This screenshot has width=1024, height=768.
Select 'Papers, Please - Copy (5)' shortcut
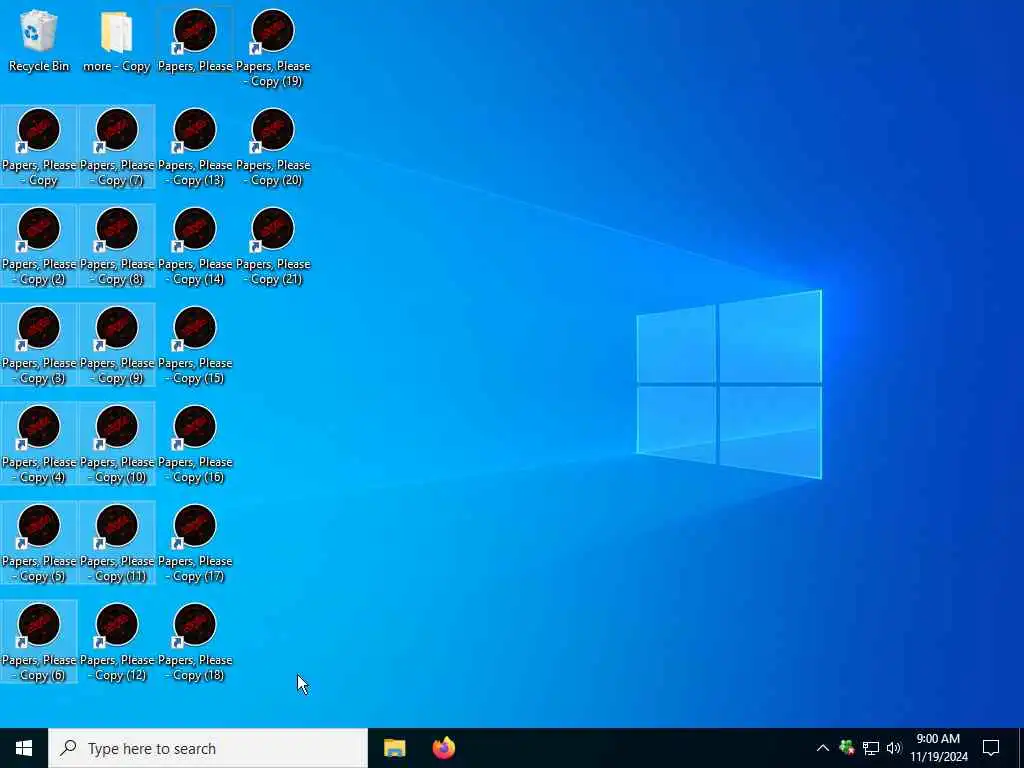[x=39, y=543]
